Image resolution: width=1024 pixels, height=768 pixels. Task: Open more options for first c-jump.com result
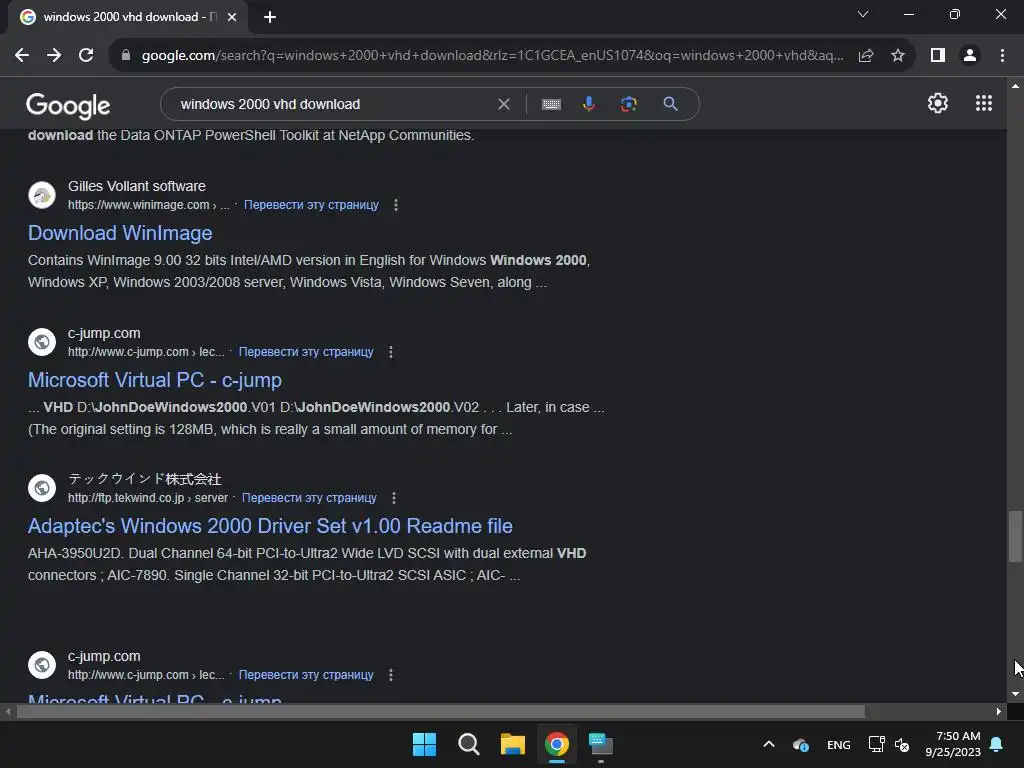pyautogui.click(x=391, y=352)
